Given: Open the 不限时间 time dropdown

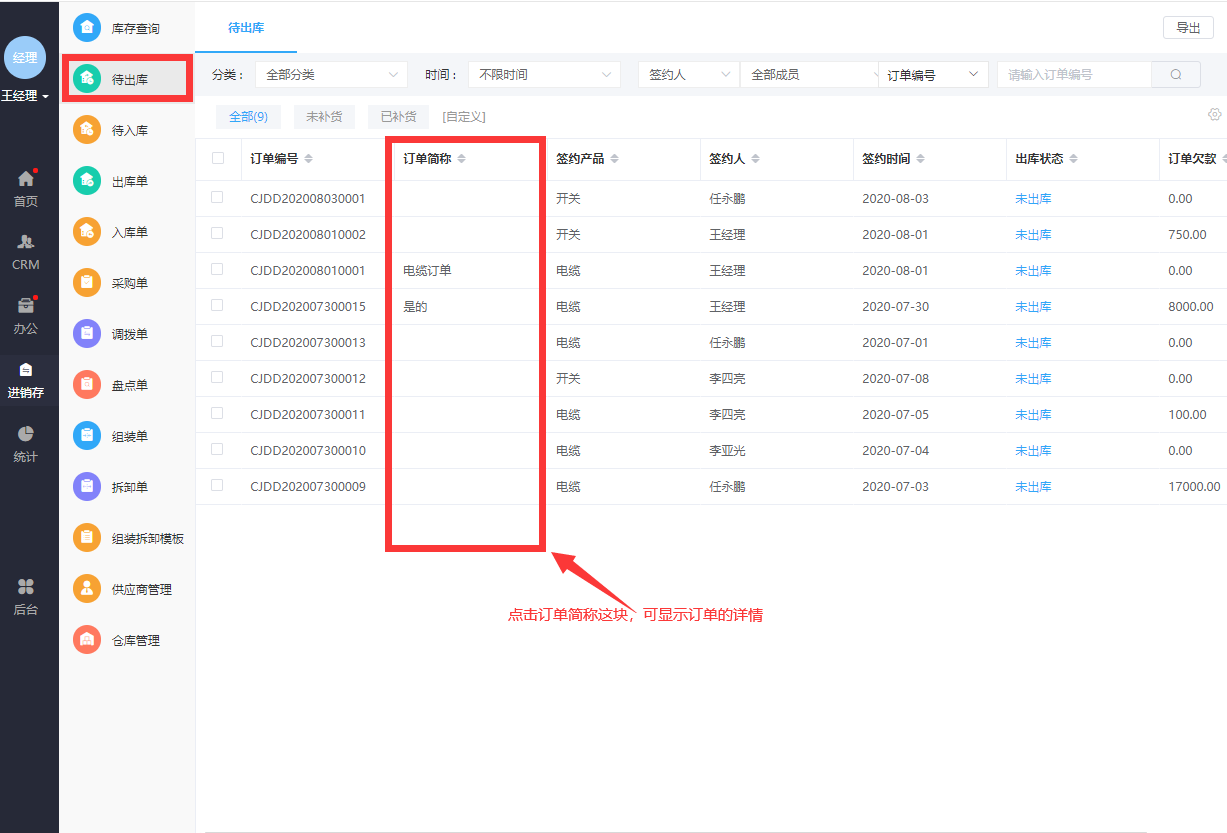Looking at the screenshot, I should (x=544, y=74).
